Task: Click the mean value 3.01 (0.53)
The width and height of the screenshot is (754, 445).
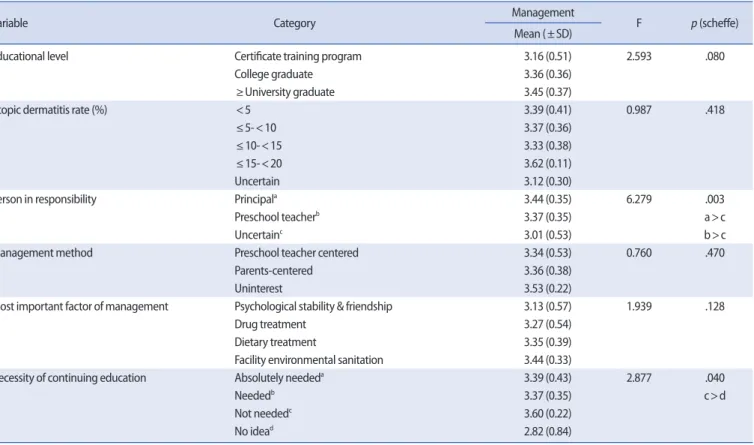Action: tap(547, 235)
